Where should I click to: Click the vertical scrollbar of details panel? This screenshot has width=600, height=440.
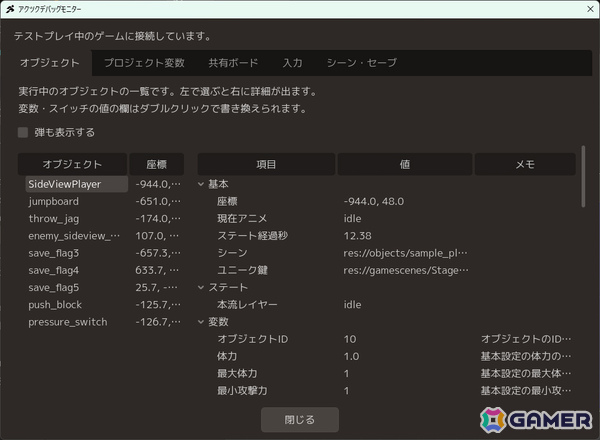(583, 176)
